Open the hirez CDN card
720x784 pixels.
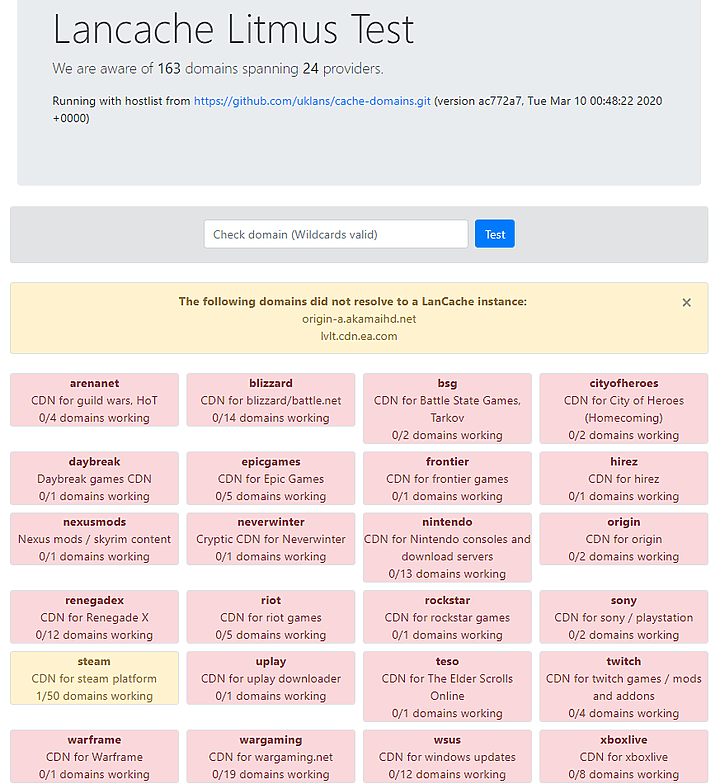[624, 478]
